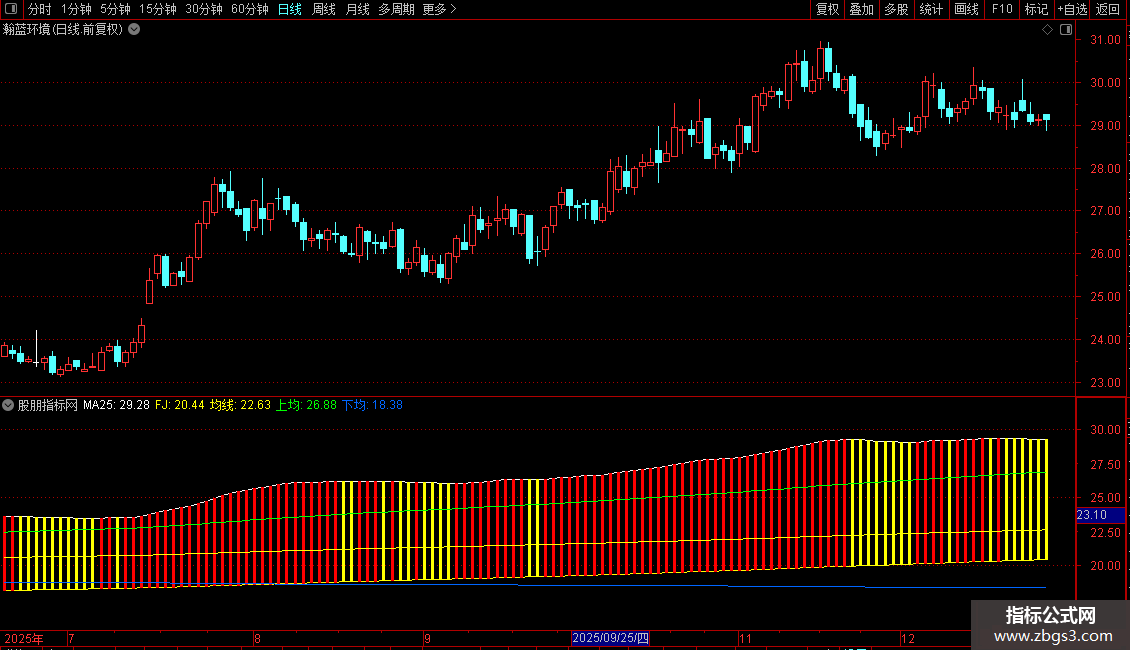Viewport: 1130px width, 650px height.
Task: Click the 23.00 price axis label
Action: pos(1105,383)
